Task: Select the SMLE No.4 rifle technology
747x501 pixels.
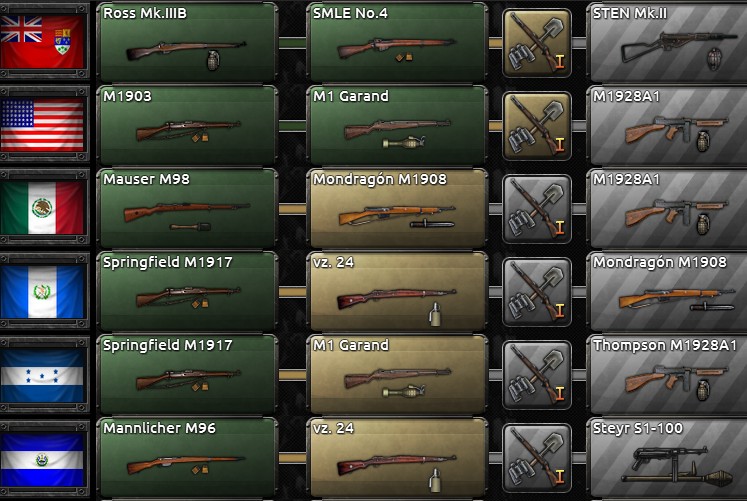Action: 397,42
